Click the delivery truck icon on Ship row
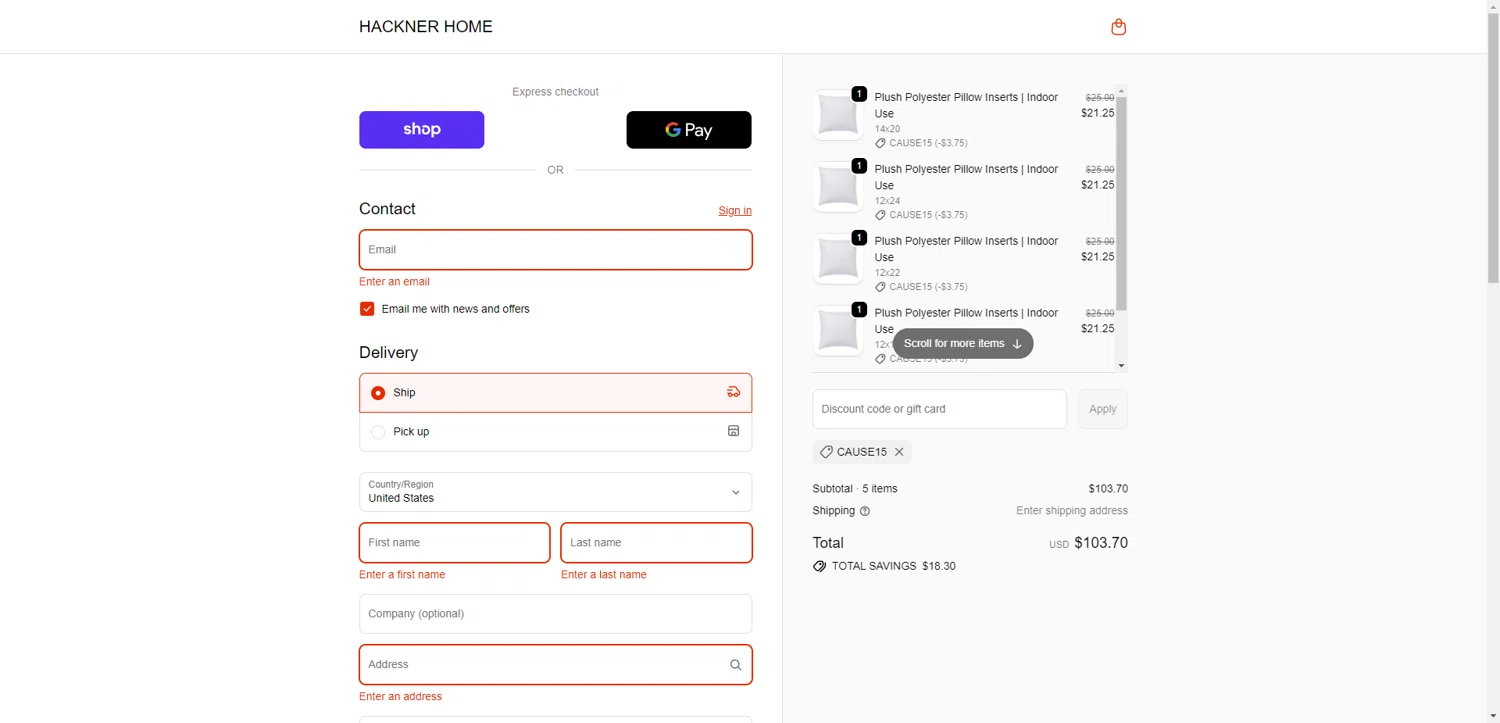 733,393
